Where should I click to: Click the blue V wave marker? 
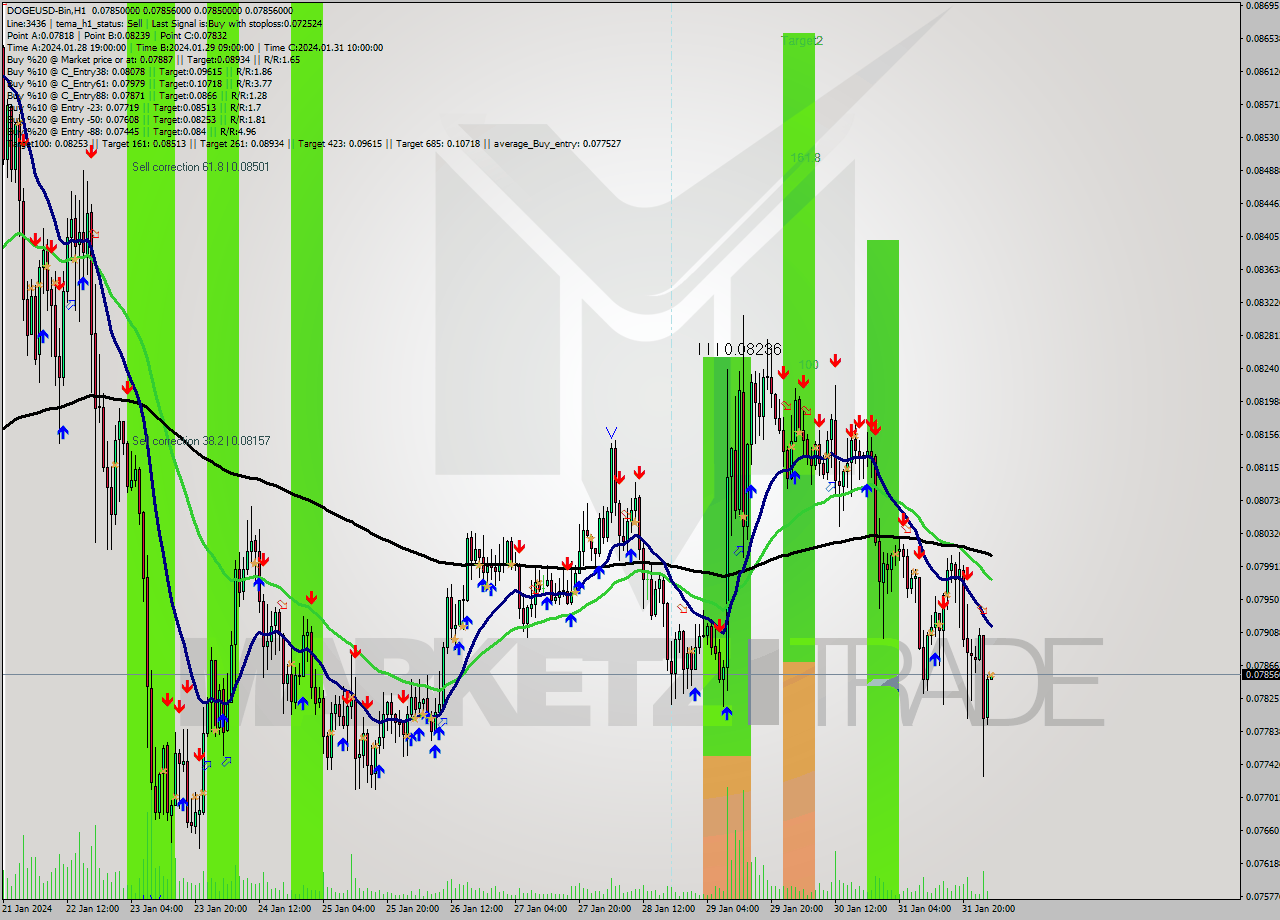[x=611, y=433]
